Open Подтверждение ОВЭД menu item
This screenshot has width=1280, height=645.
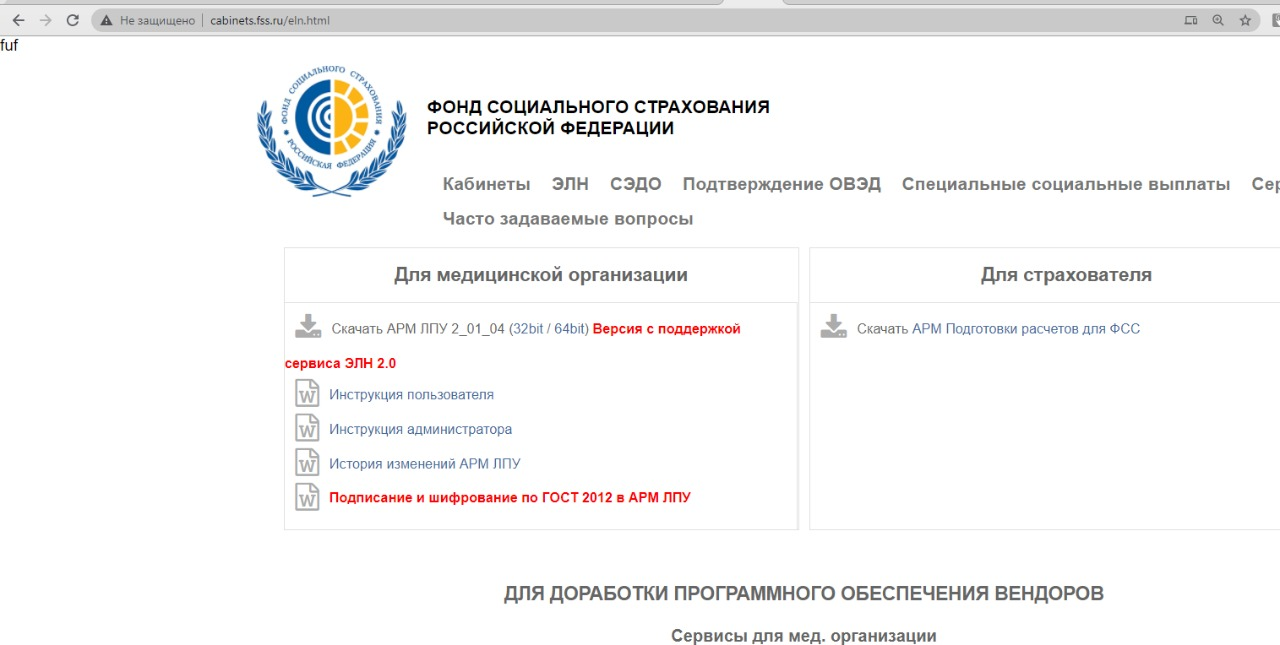782,184
